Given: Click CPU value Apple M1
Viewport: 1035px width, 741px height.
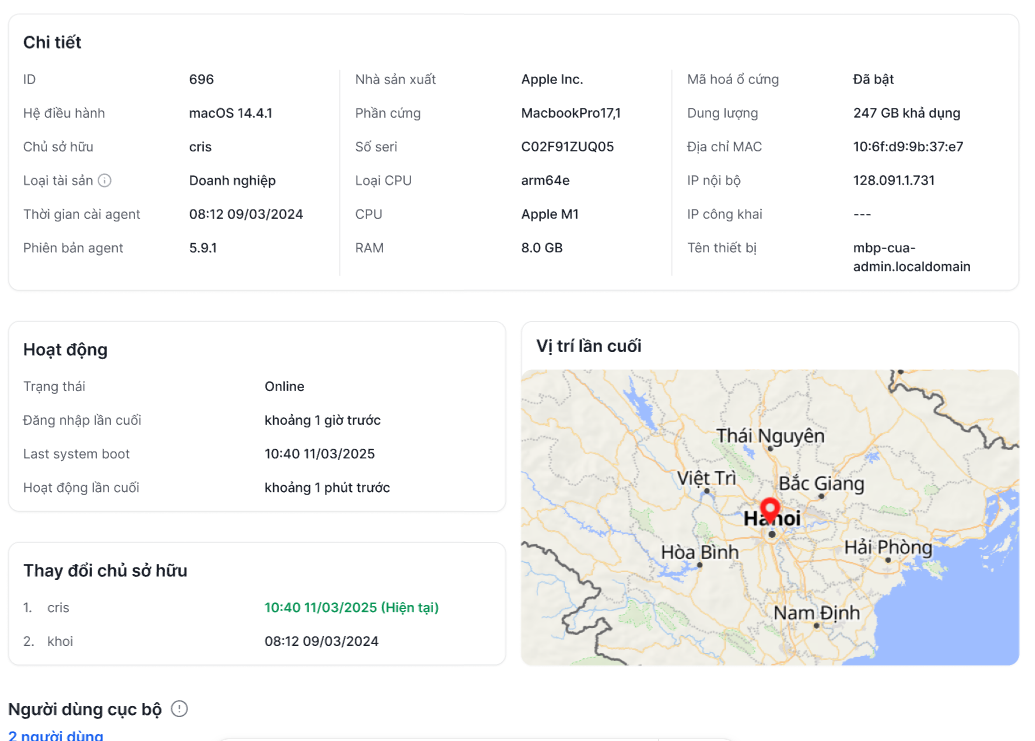Looking at the screenshot, I should coord(550,214).
